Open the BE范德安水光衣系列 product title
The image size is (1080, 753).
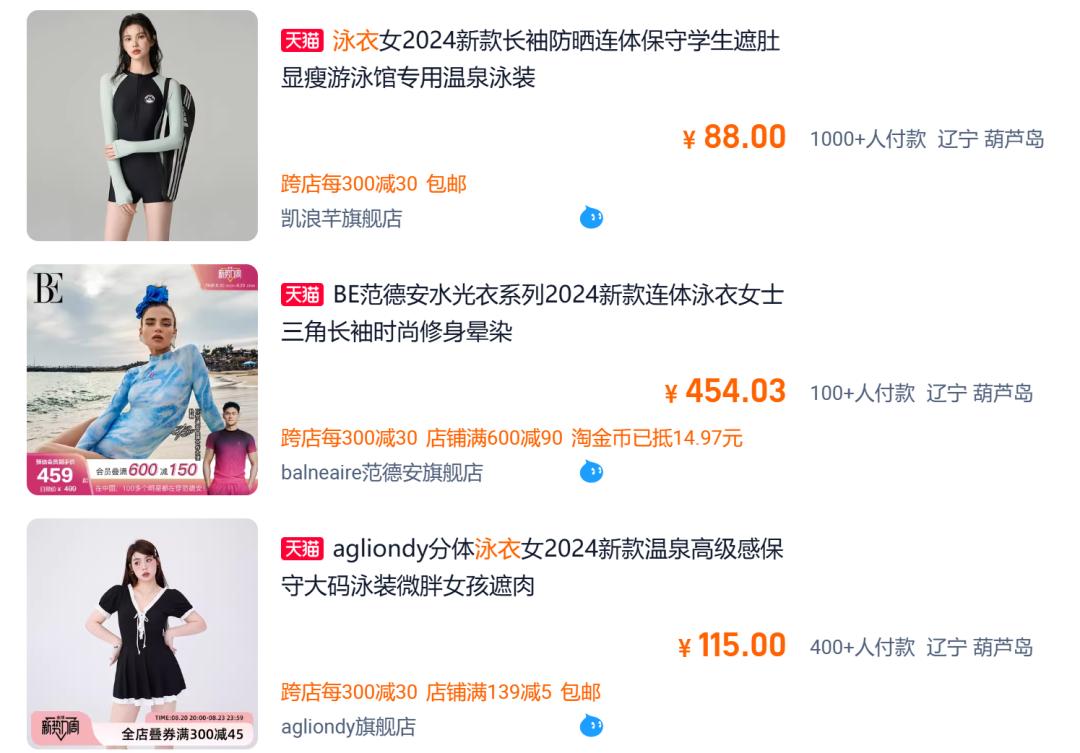(532, 313)
